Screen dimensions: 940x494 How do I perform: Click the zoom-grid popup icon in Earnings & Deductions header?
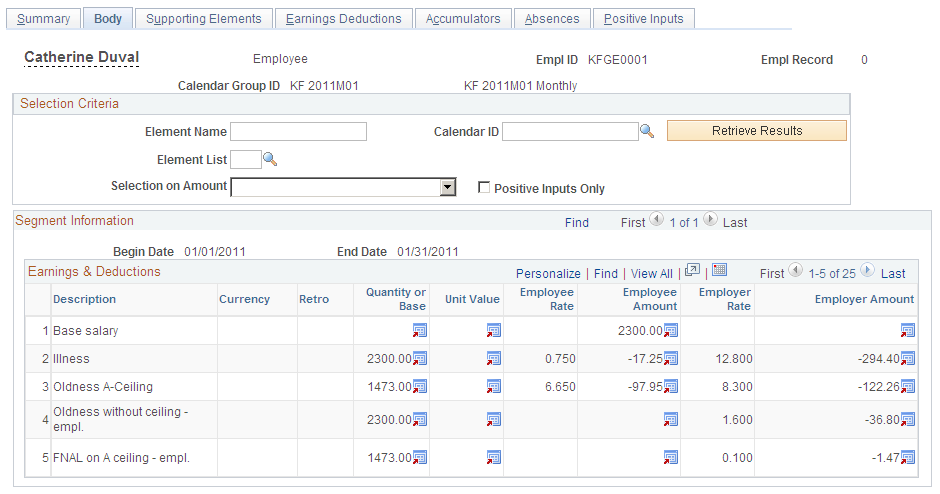pyautogui.click(x=692, y=270)
